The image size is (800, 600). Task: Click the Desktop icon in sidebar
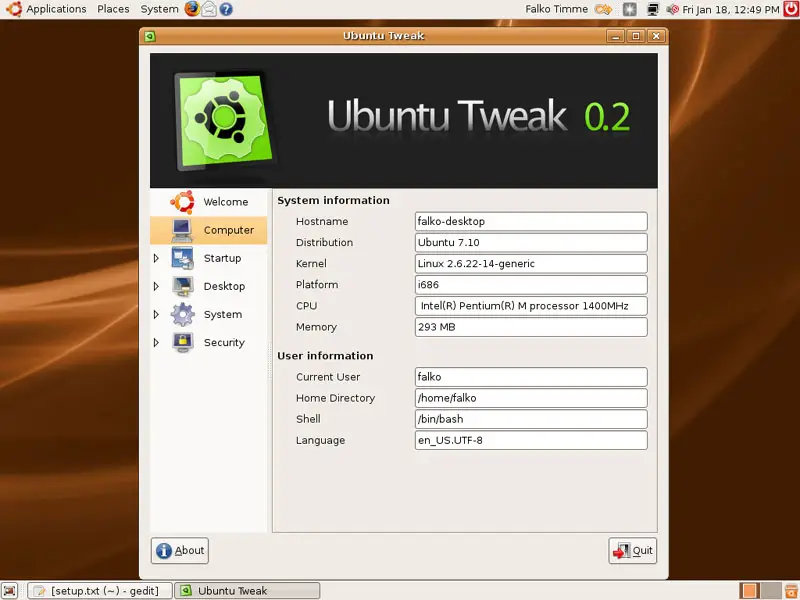182,286
